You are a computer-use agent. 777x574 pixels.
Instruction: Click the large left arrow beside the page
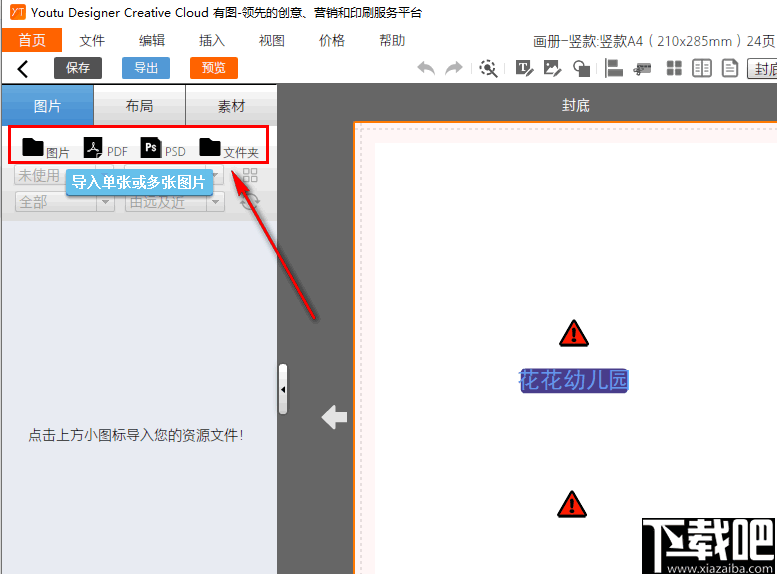click(x=334, y=417)
